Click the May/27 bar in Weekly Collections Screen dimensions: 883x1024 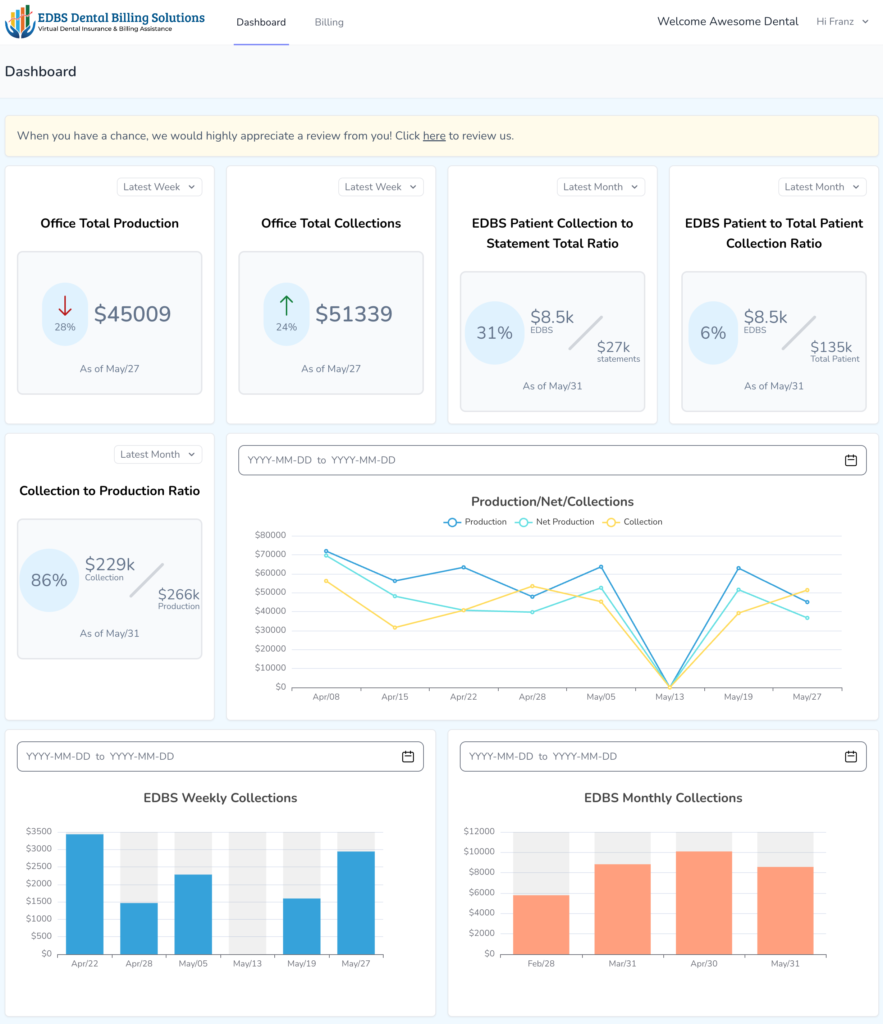pos(356,903)
